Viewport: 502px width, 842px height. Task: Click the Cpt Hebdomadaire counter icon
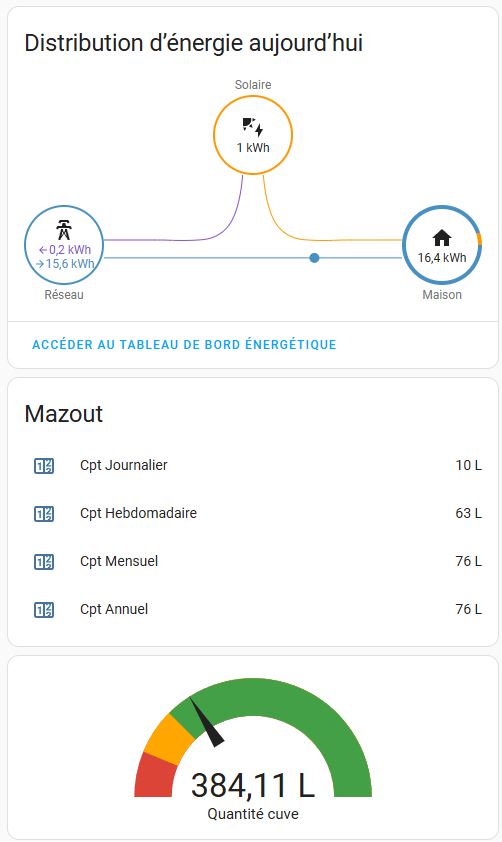(x=44, y=513)
